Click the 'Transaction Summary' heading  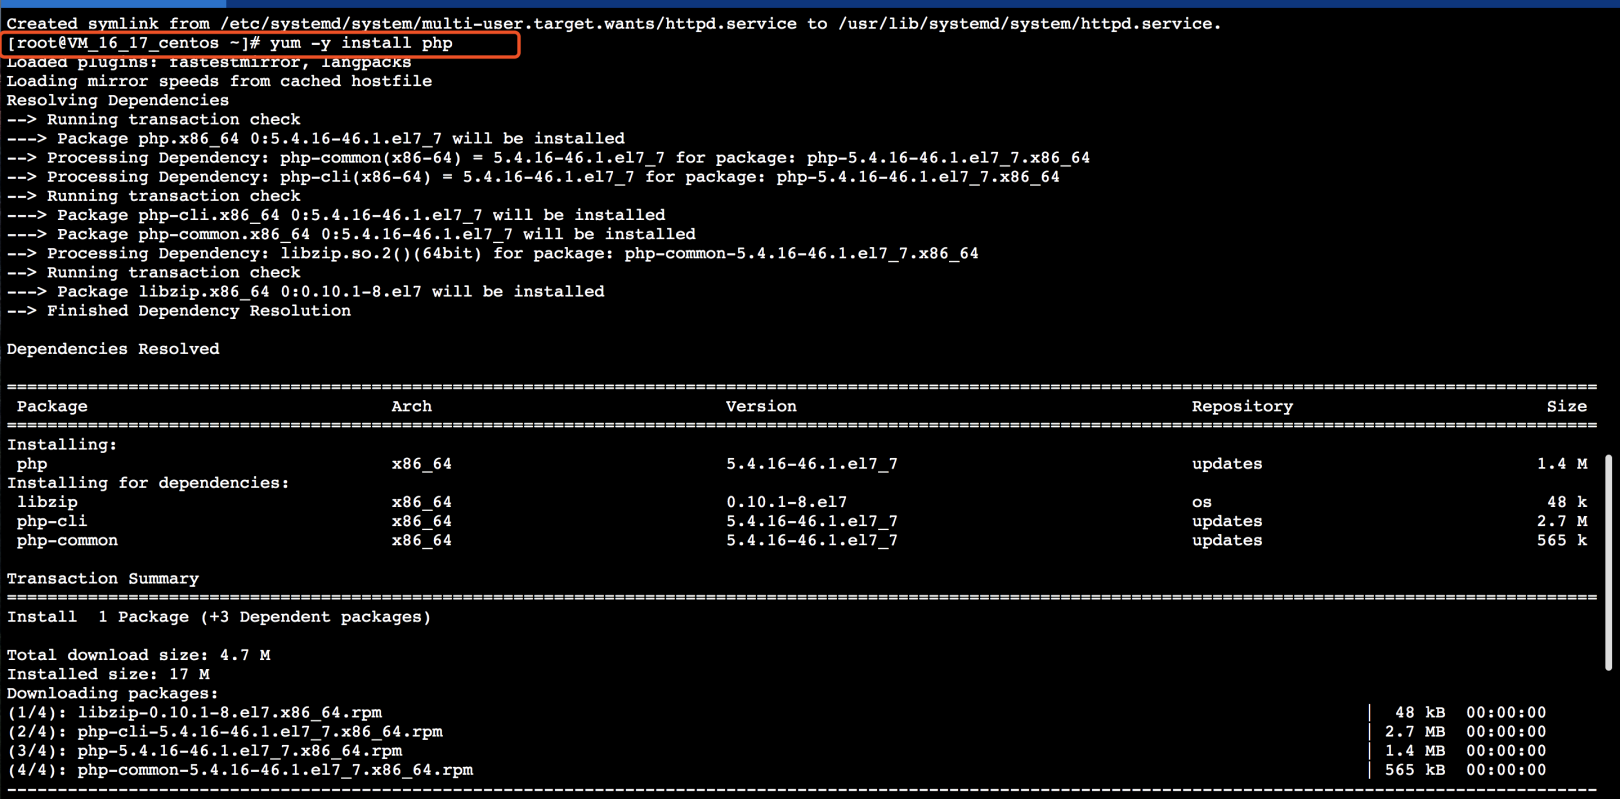103,578
